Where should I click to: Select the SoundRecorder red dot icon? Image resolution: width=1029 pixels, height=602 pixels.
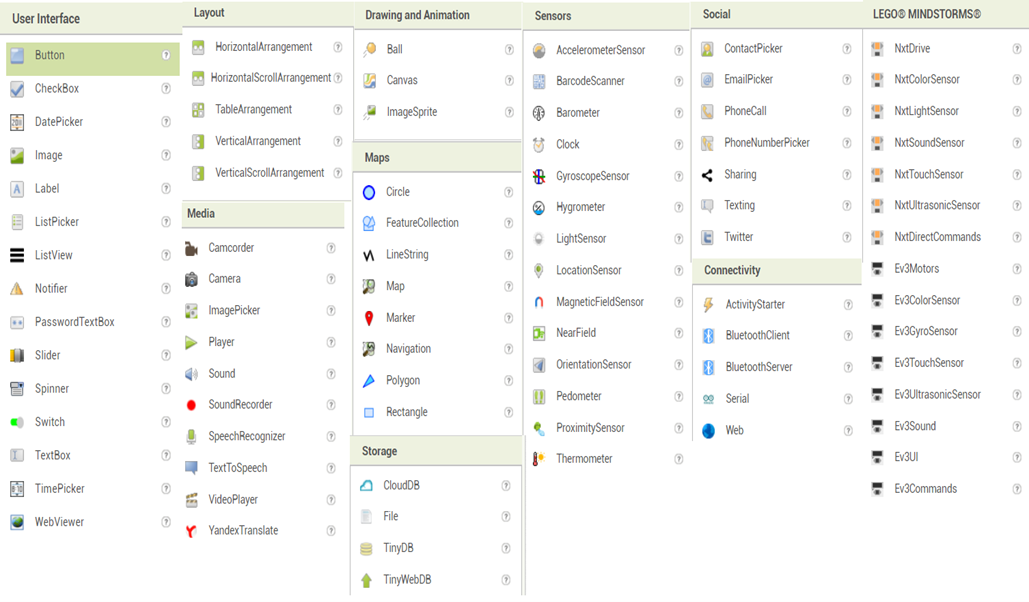tap(191, 405)
